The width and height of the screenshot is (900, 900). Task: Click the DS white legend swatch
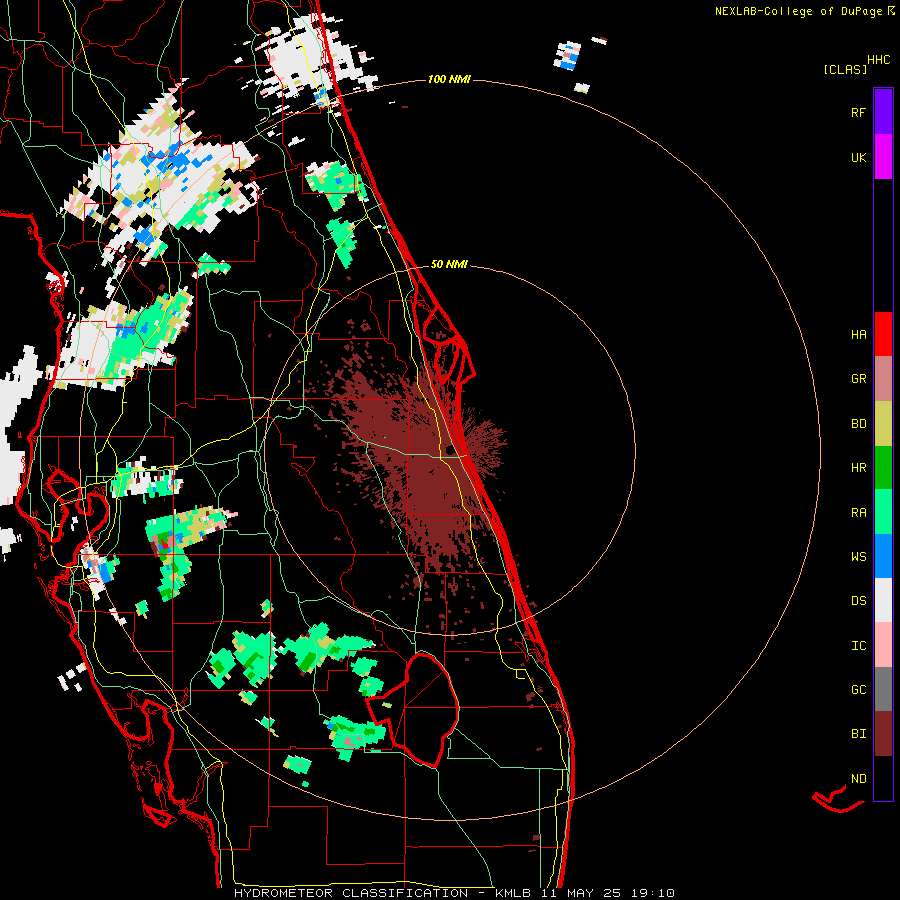883,600
